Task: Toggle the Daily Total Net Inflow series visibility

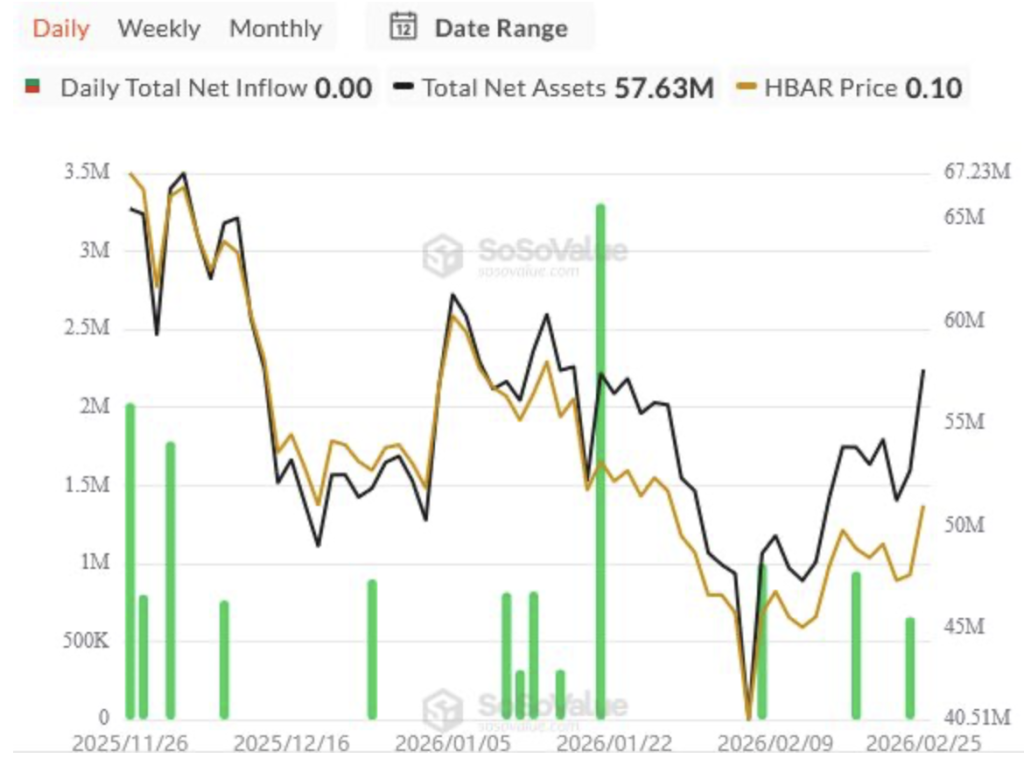Action: [200, 88]
